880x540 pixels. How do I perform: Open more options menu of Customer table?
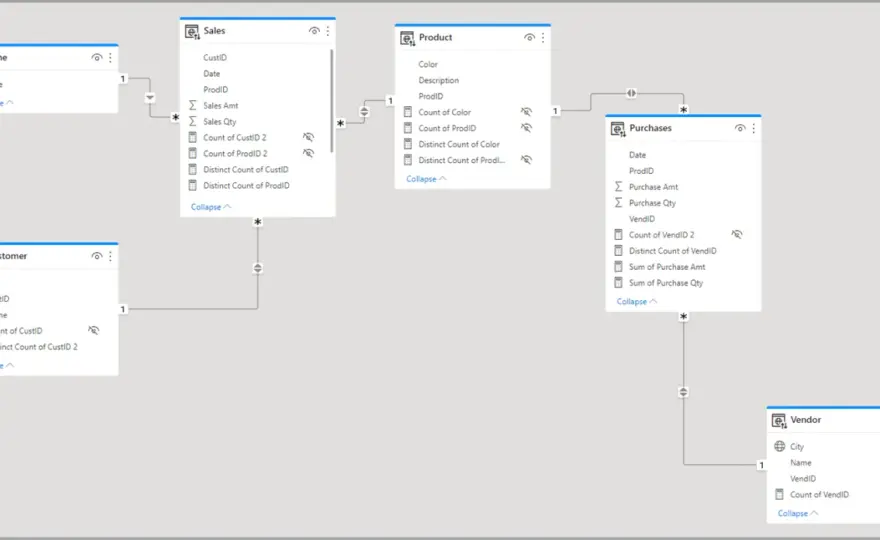click(x=111, y=257)
